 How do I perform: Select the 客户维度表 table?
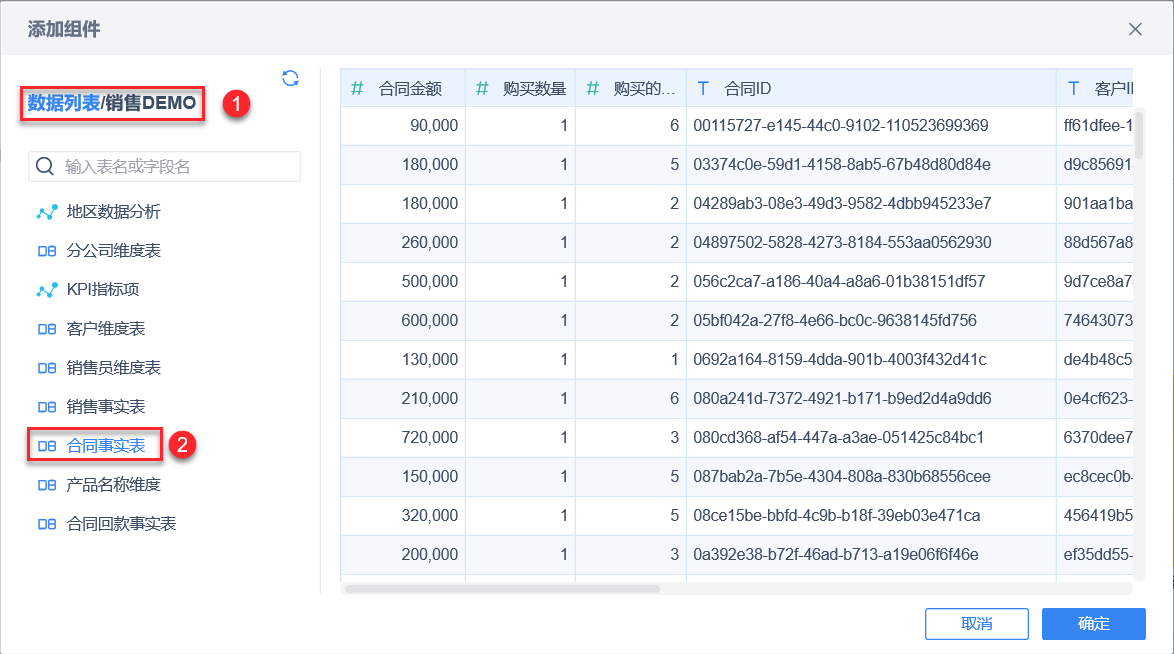pyautogui.click(x=106, y=329)
